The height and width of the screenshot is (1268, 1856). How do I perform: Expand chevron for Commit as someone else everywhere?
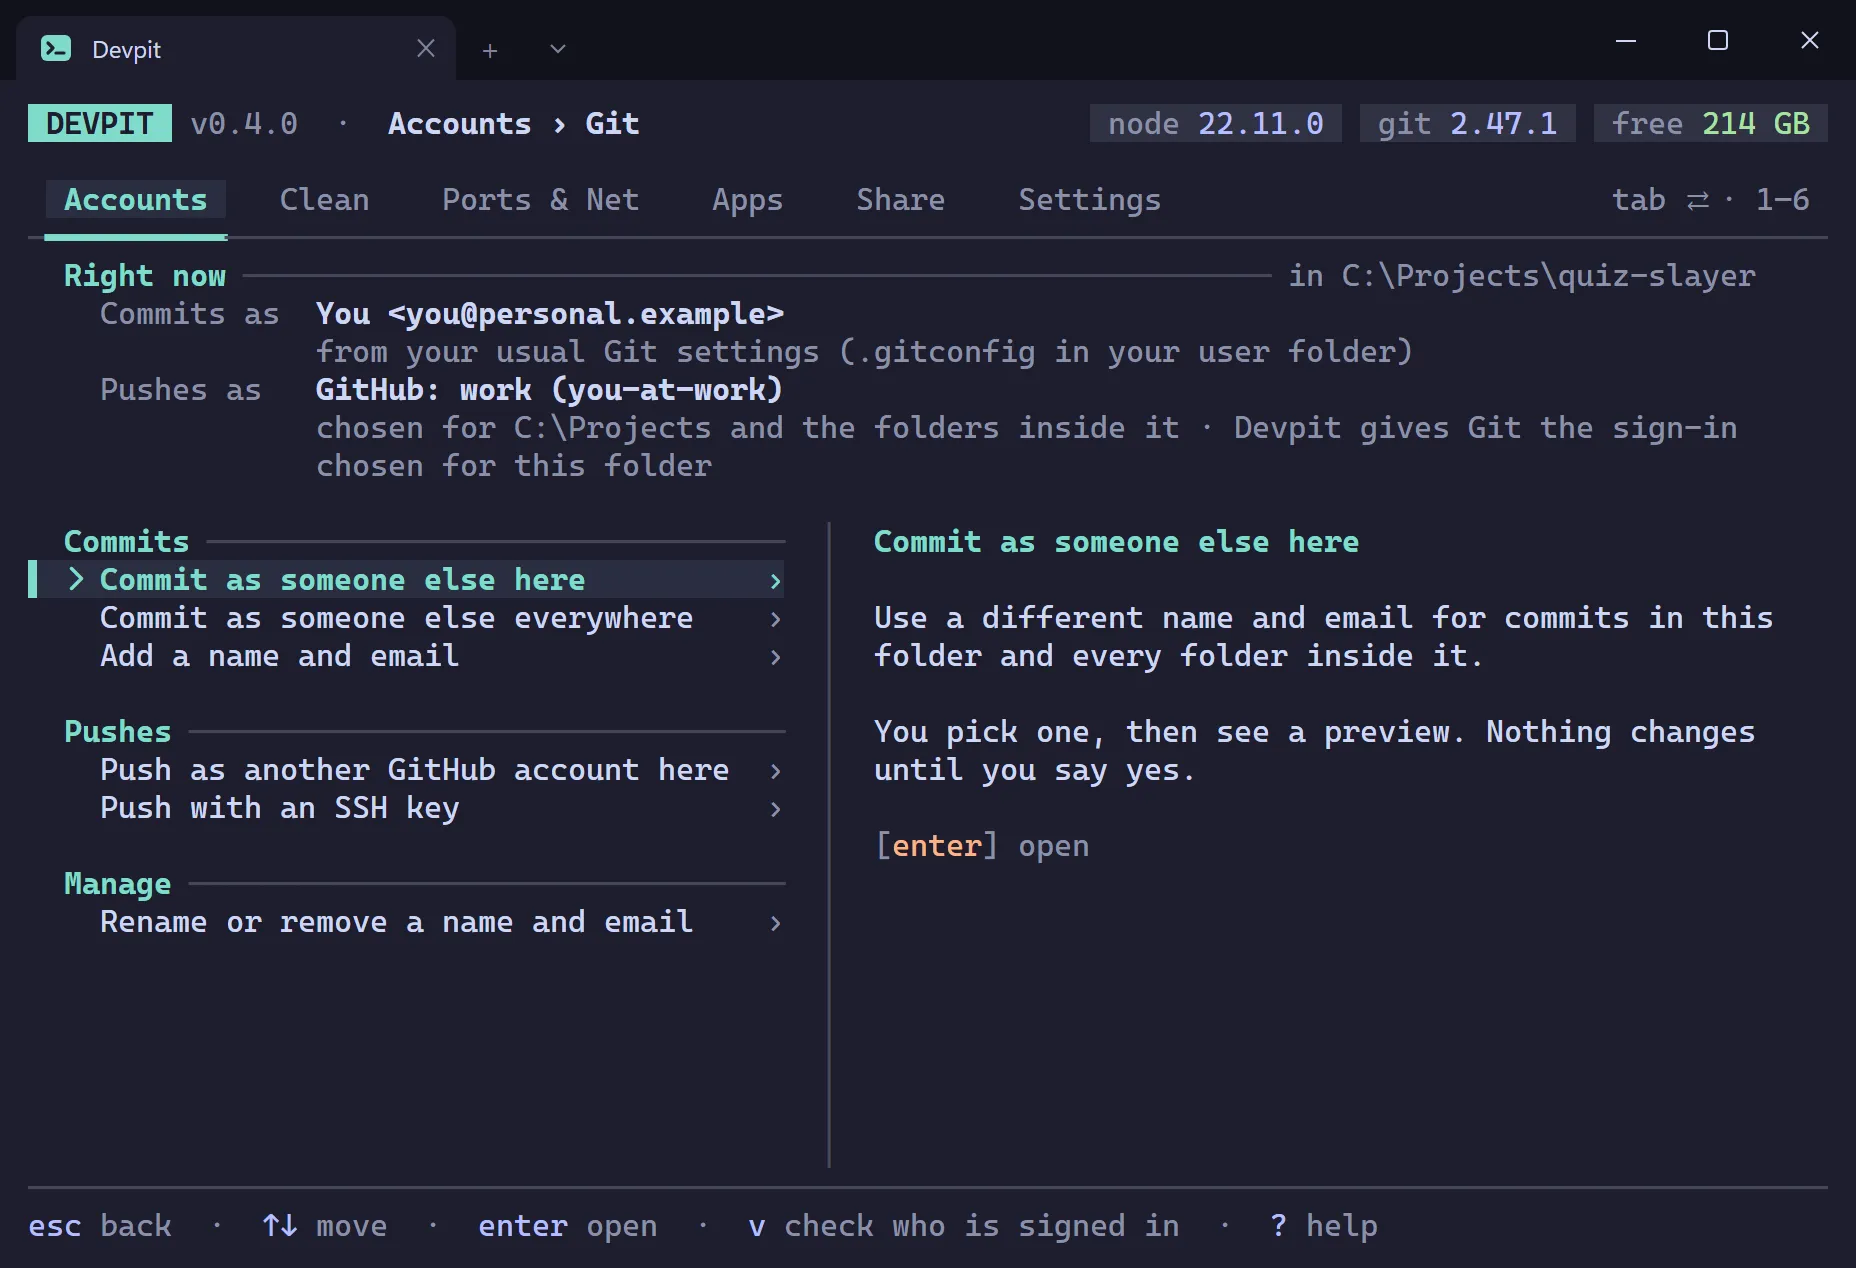pyautogui.click(x=775, y=619)
